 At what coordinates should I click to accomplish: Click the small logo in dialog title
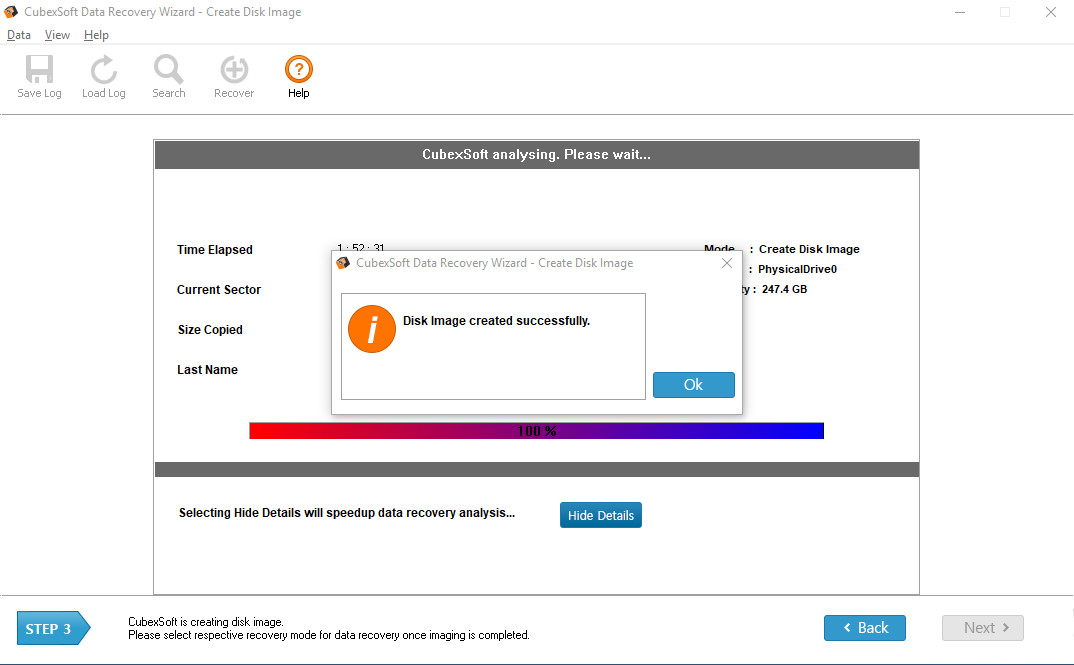pyautogui.click(x=344, y=263)
